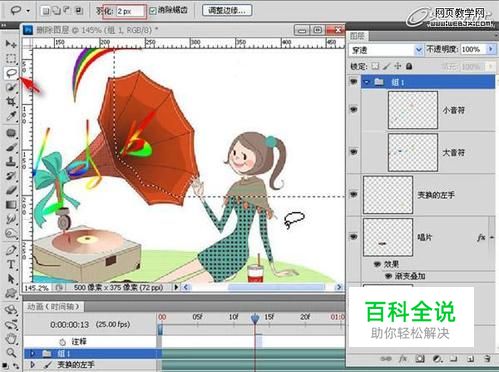The image size is (499, 372).
Task: Click the Add Layer Style fx button
Action: click(403, 359)
